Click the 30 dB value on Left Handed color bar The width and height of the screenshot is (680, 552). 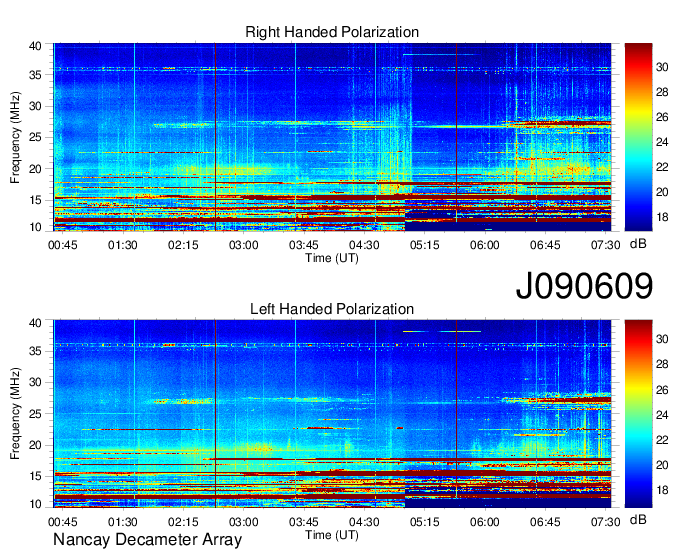(x=662, y=339)
